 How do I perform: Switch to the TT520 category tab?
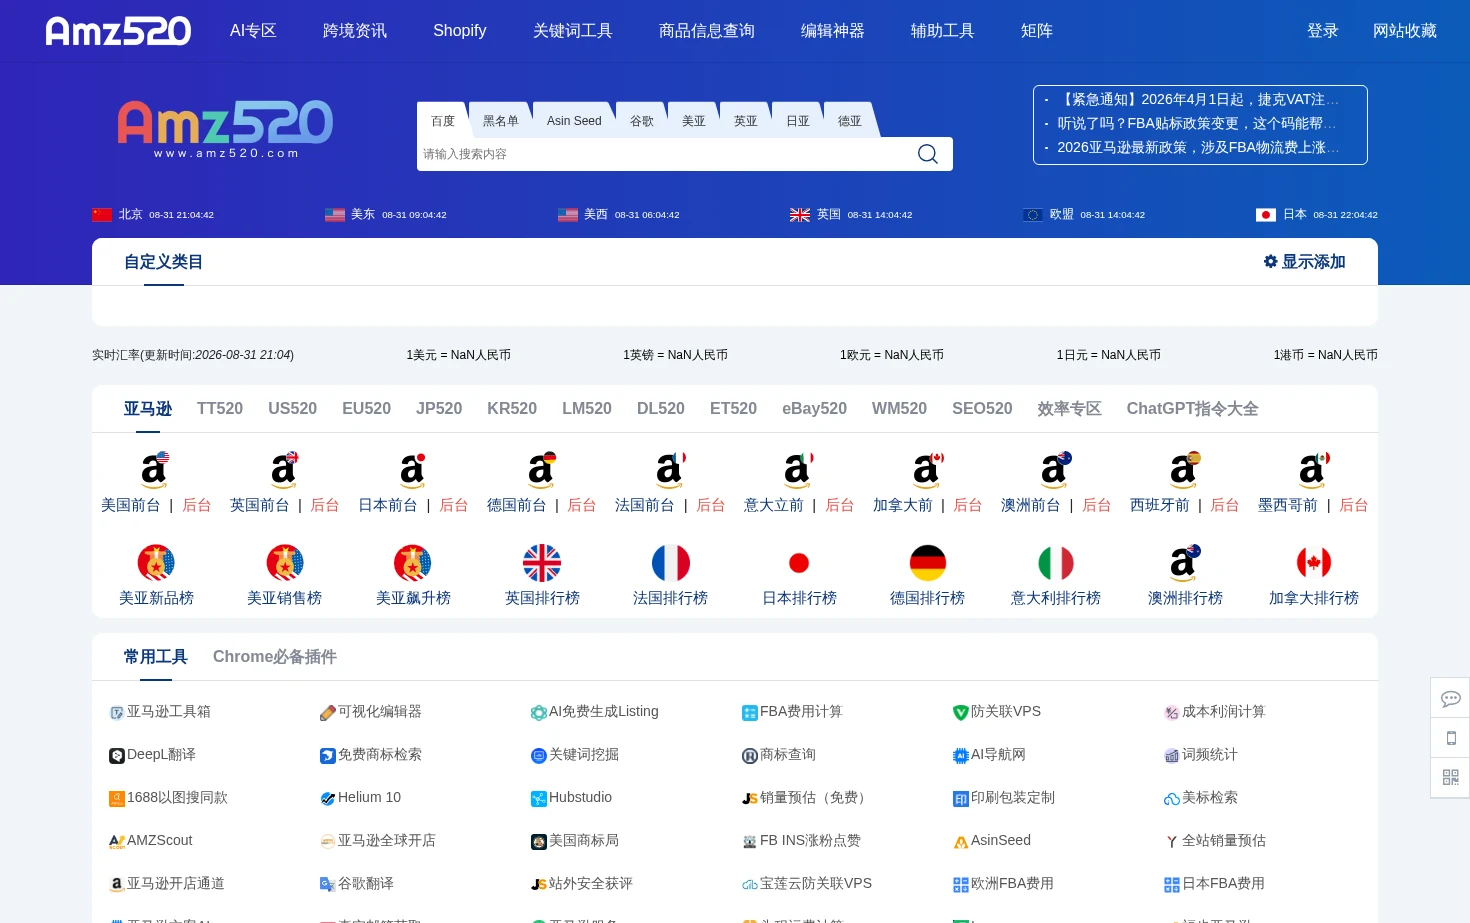[x=220, y=409]
